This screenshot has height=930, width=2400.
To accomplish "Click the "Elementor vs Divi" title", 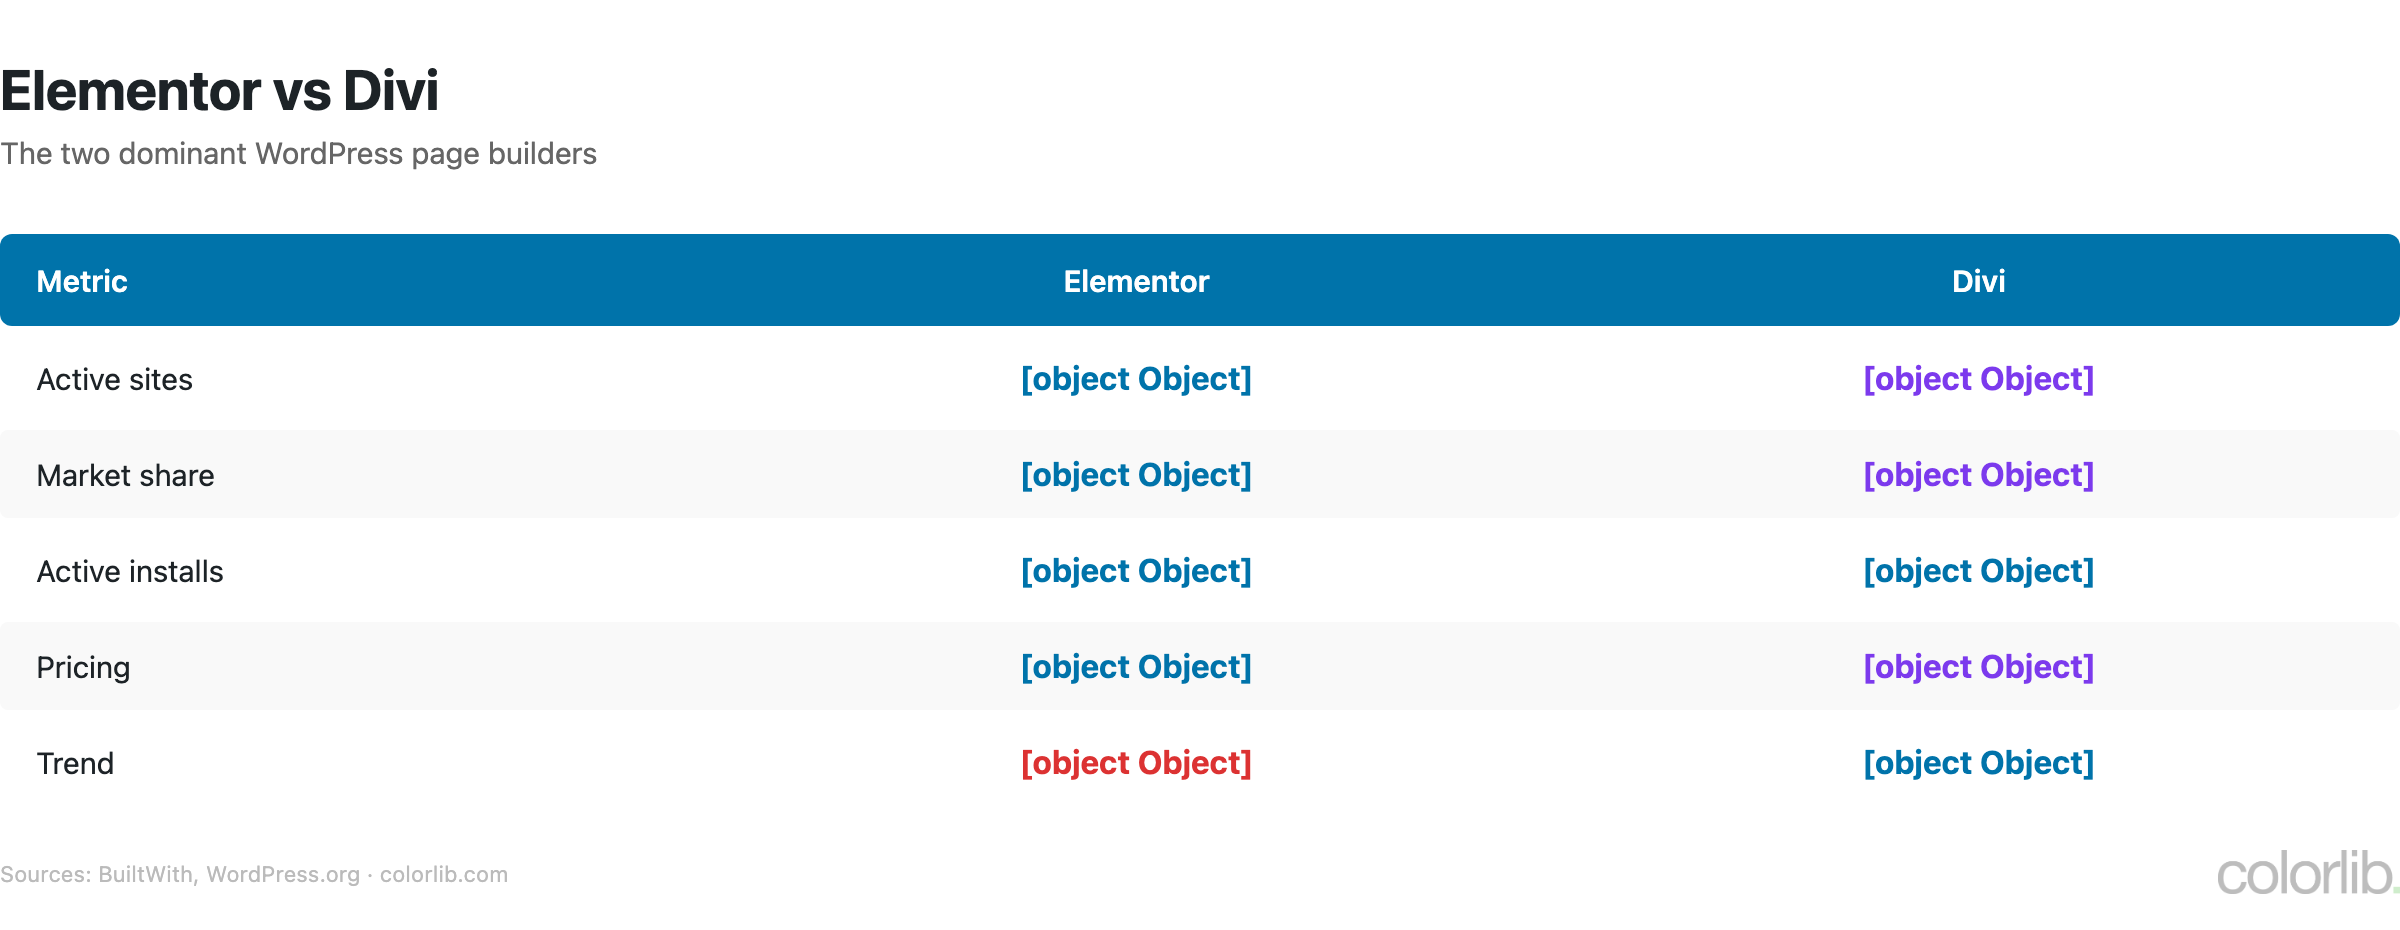I will tap(220, 91).
